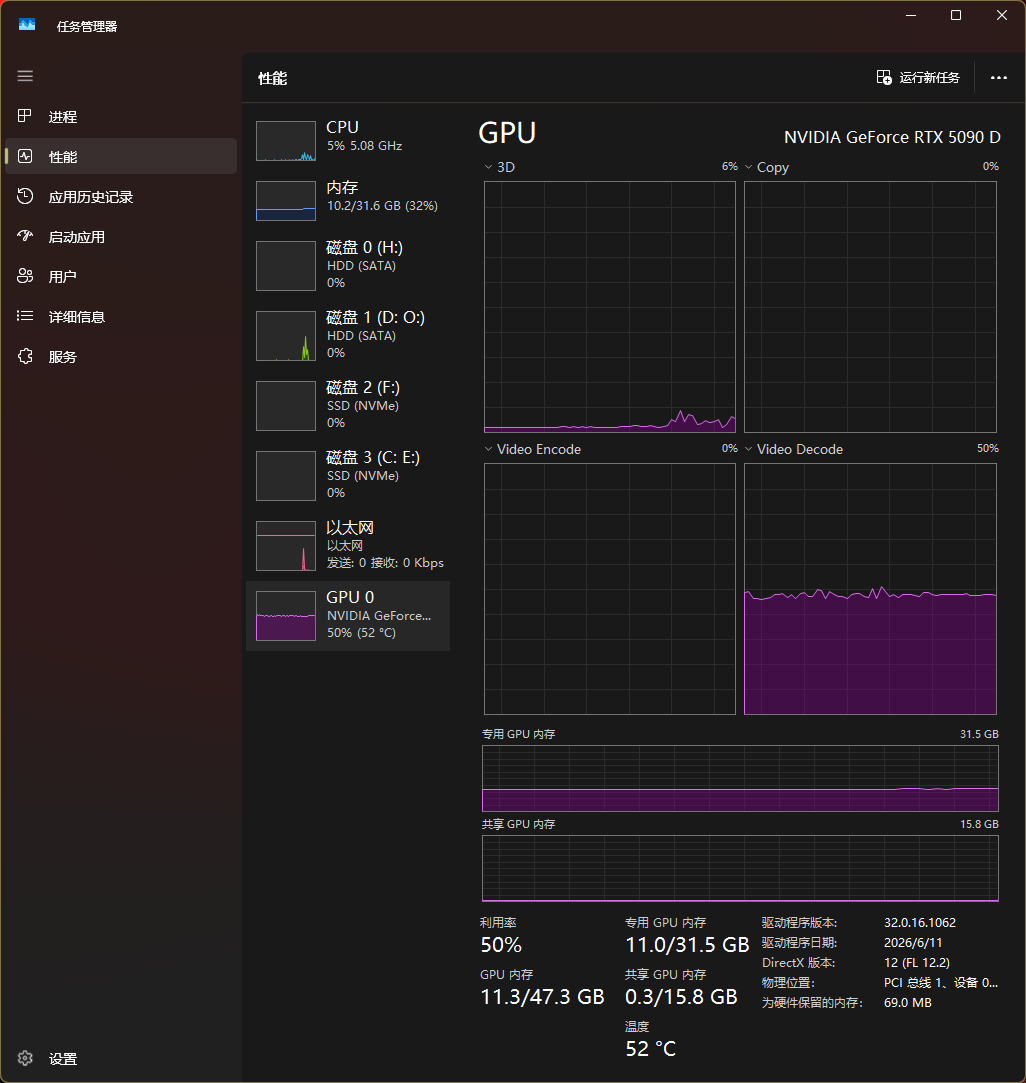Screen dimensions: 1026x1083
Task: Click the 69.0 MB reserved memory value
Action: 907,1002
